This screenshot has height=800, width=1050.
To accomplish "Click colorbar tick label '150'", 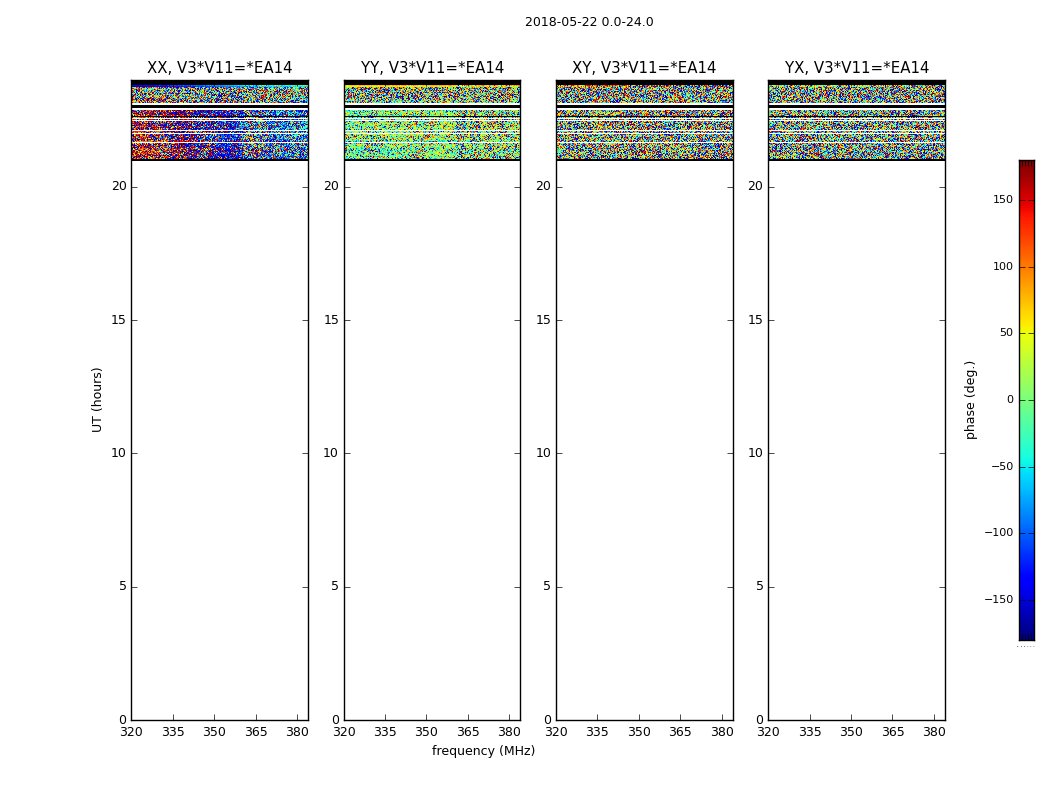I will click(1002, 199).
